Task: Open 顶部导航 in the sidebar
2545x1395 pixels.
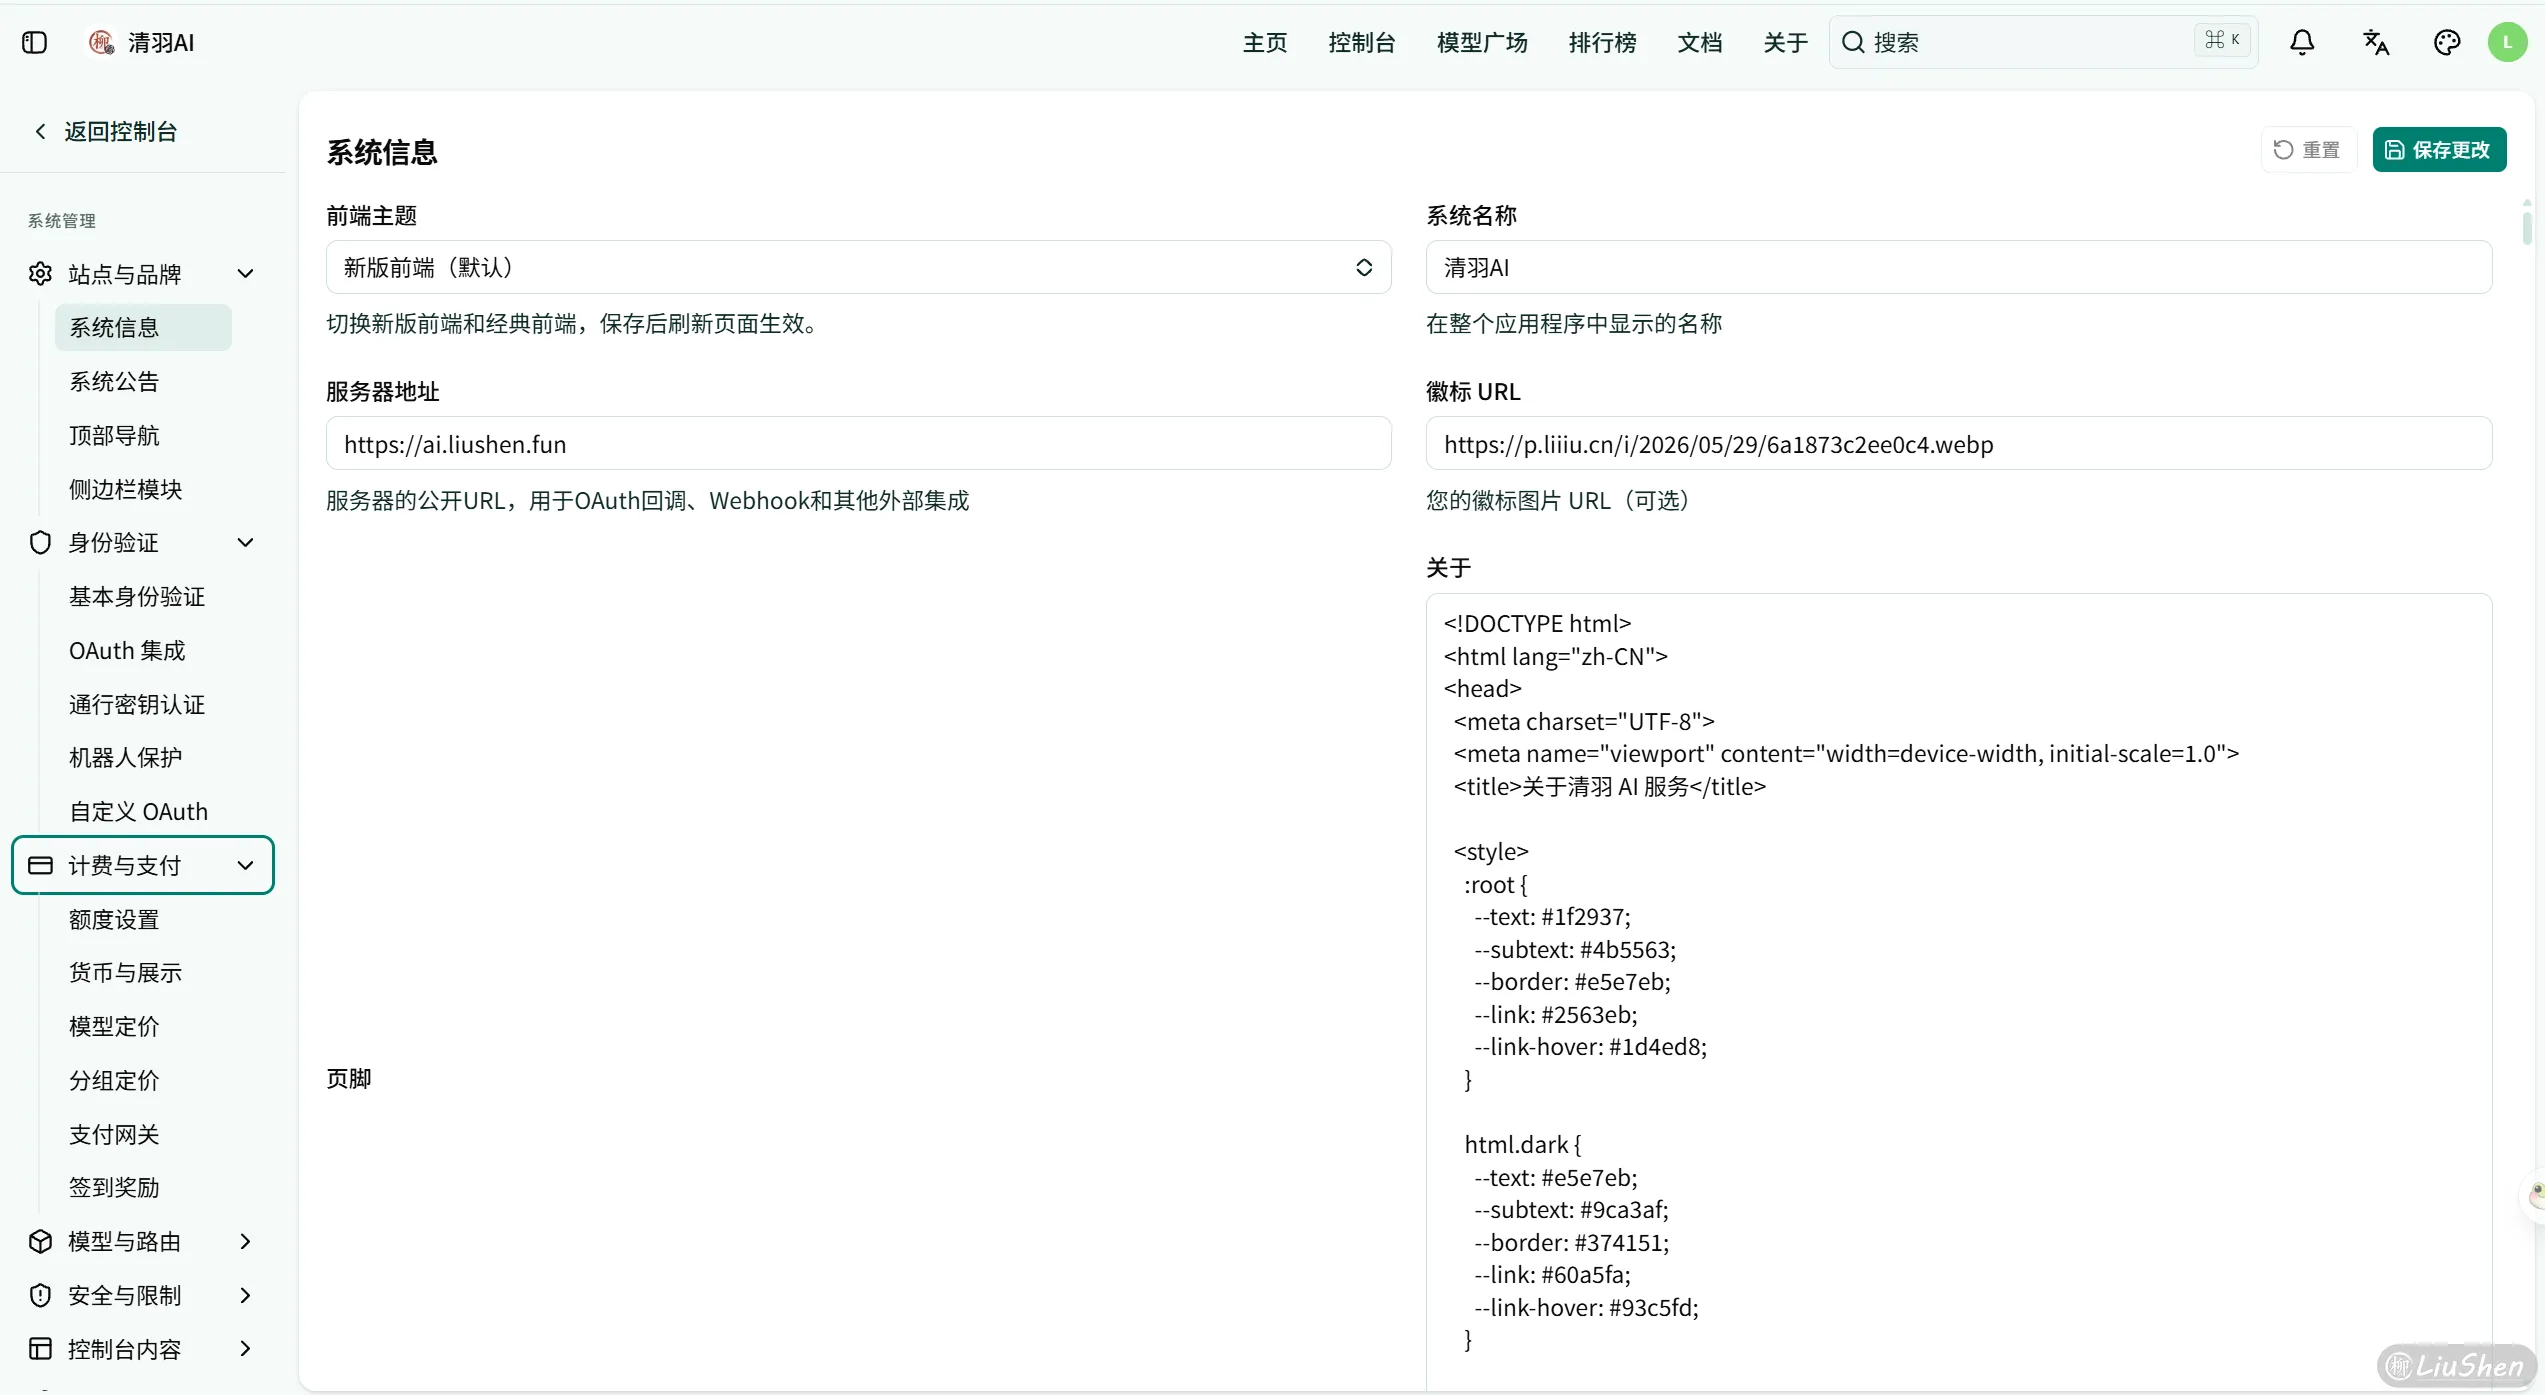Action: pos(114,435)
